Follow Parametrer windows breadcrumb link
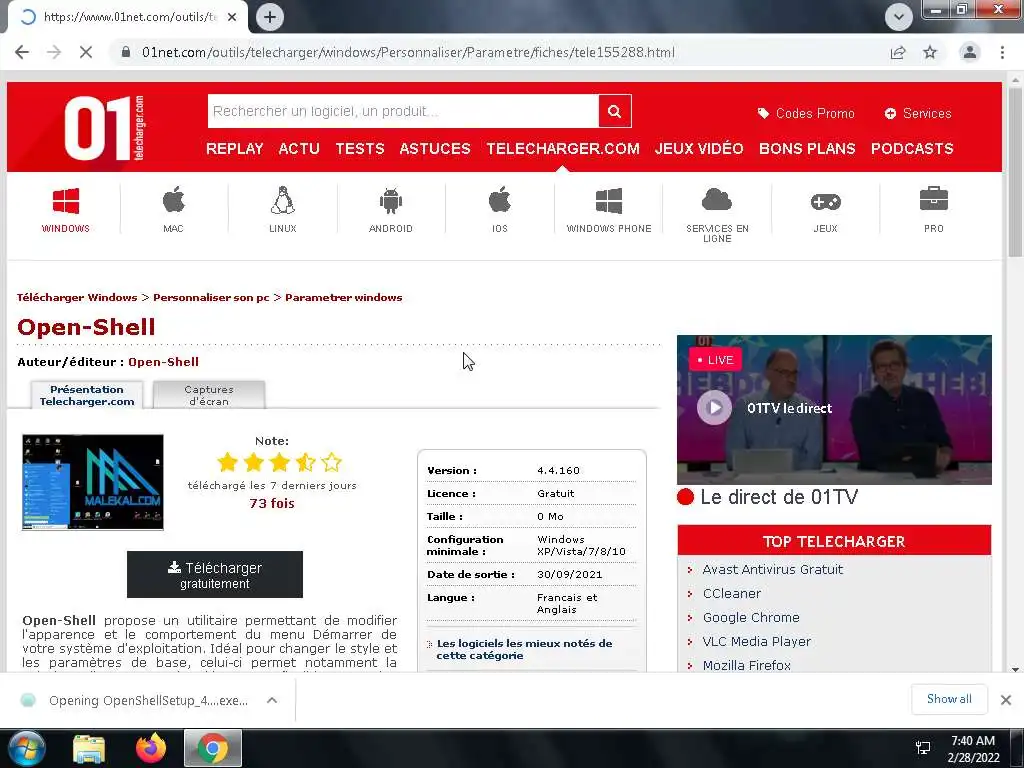This screenshot has height=768, width=1024. point(344,297)
